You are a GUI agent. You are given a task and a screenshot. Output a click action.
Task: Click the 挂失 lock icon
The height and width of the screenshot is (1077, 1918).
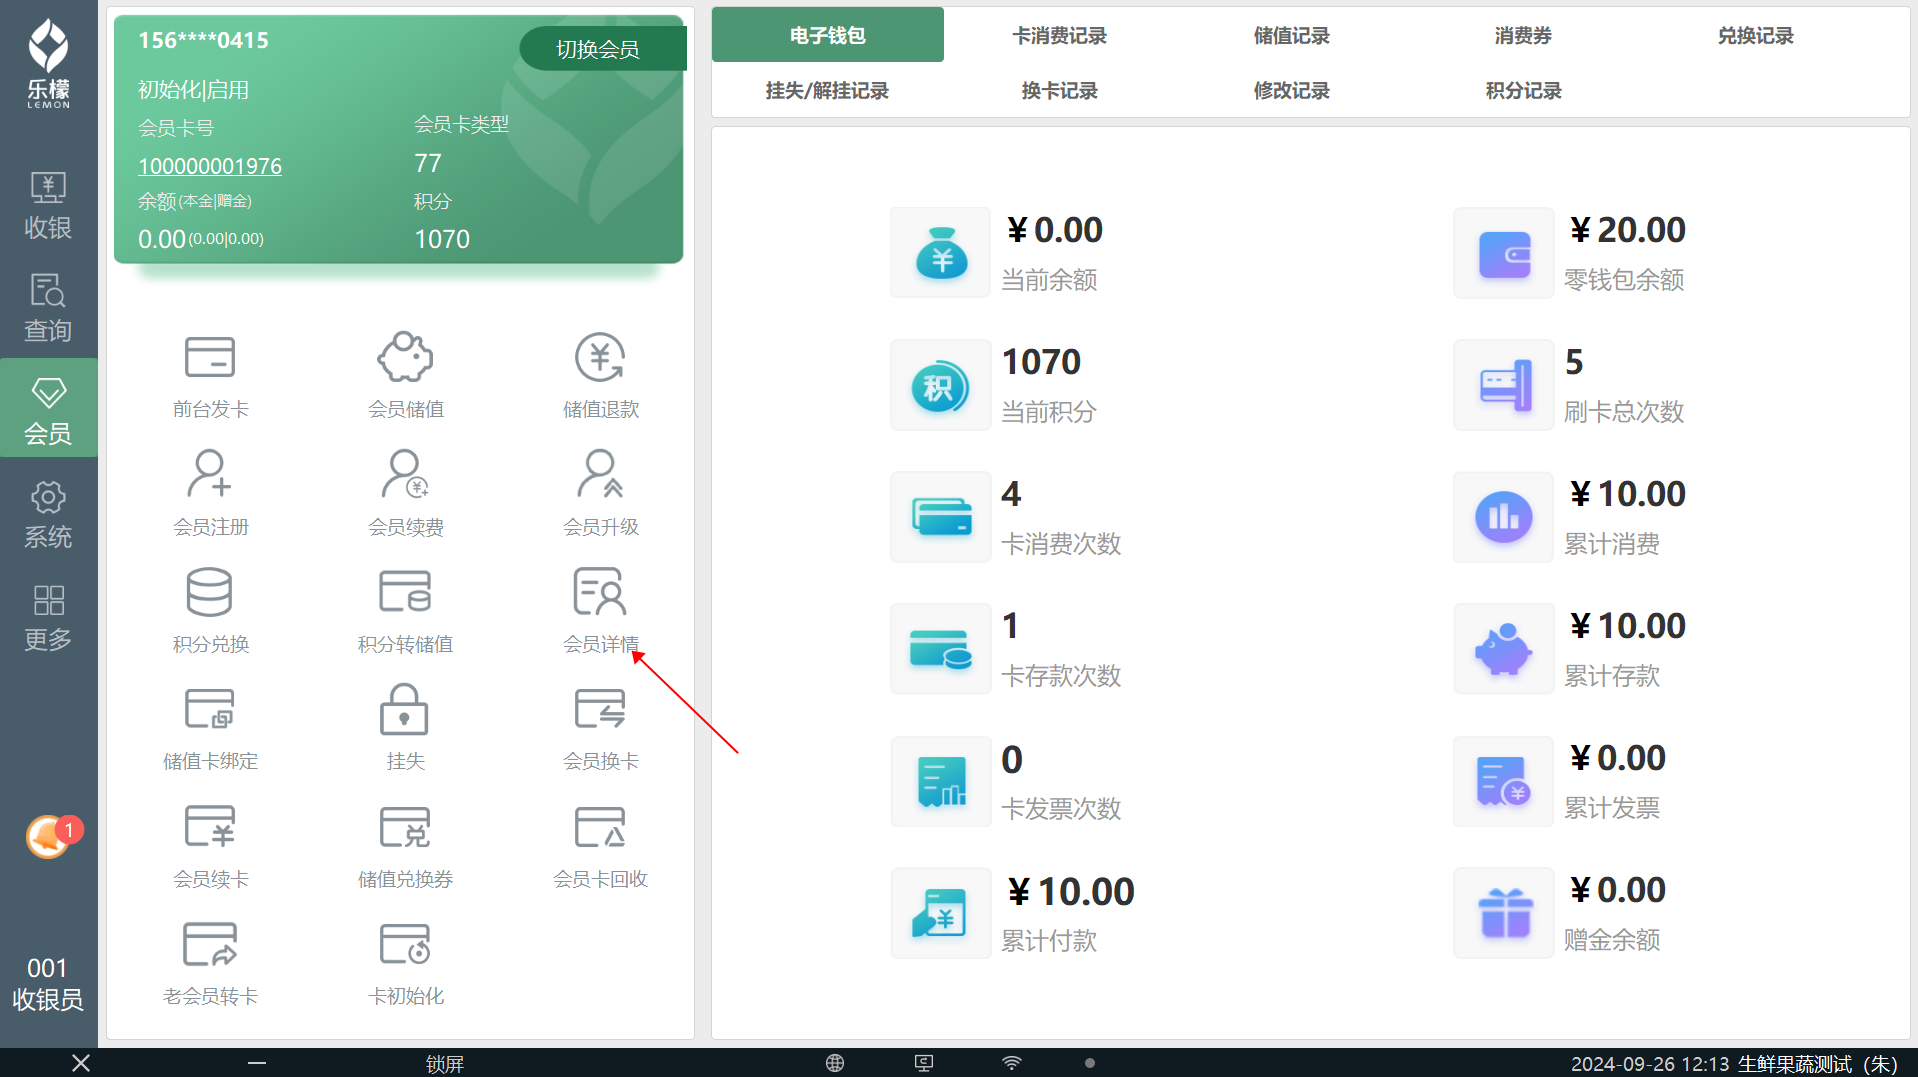point(405,709)
